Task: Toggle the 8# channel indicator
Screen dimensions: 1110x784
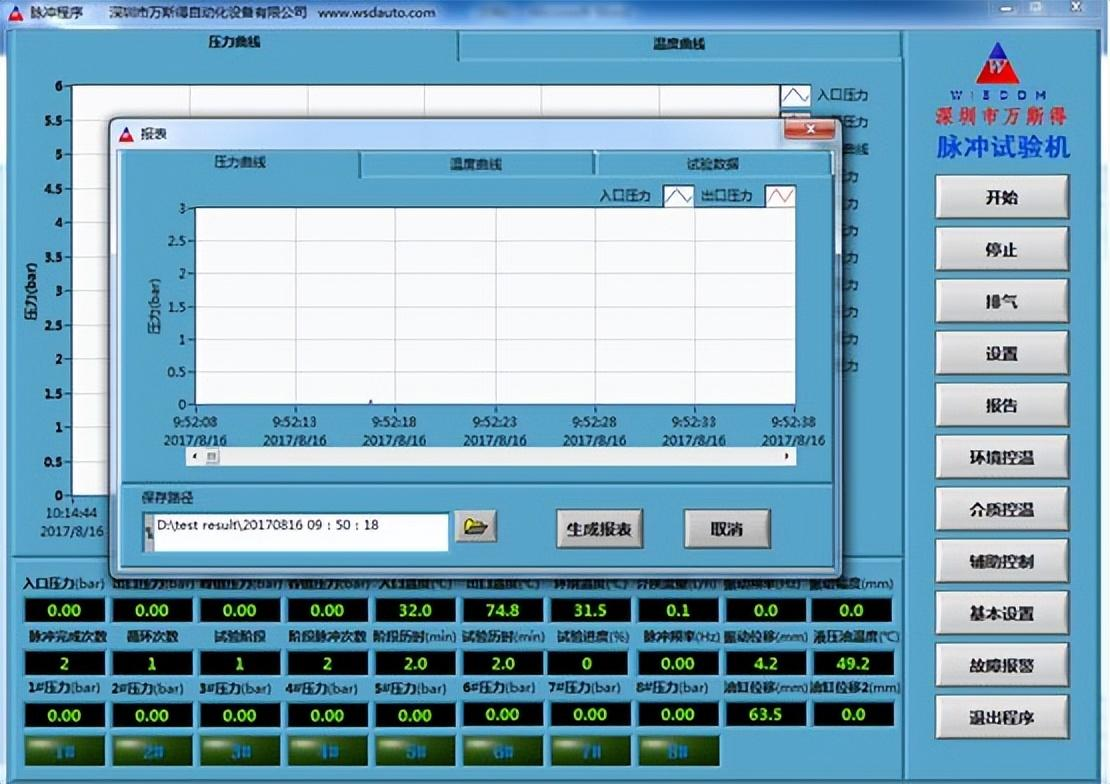Action: coord(679,751)
